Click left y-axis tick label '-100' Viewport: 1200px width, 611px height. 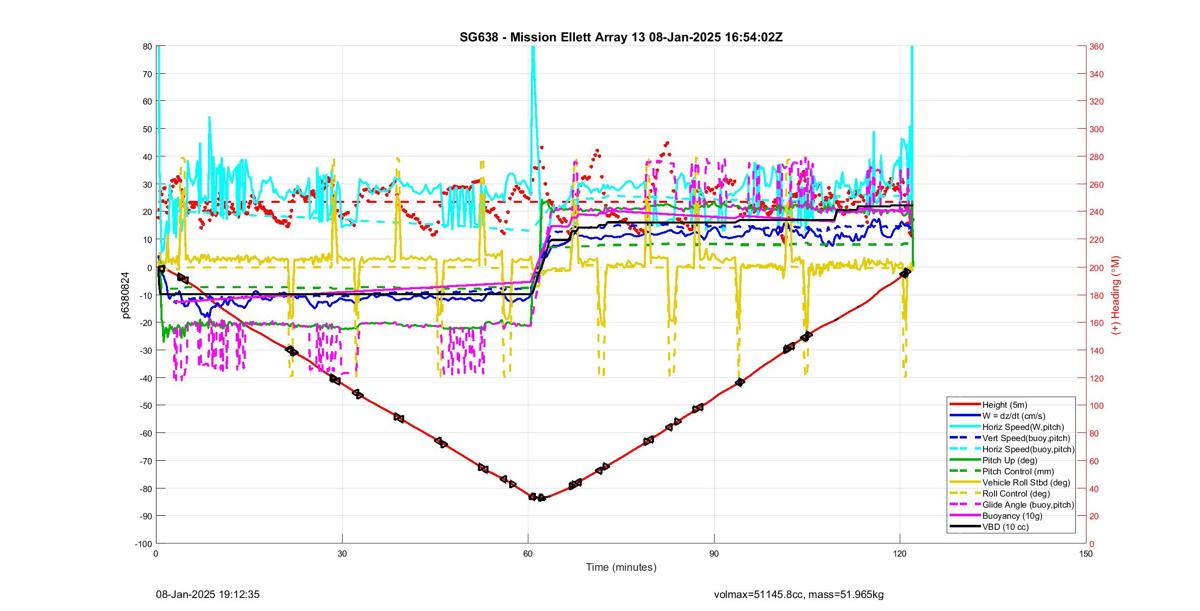142,544
